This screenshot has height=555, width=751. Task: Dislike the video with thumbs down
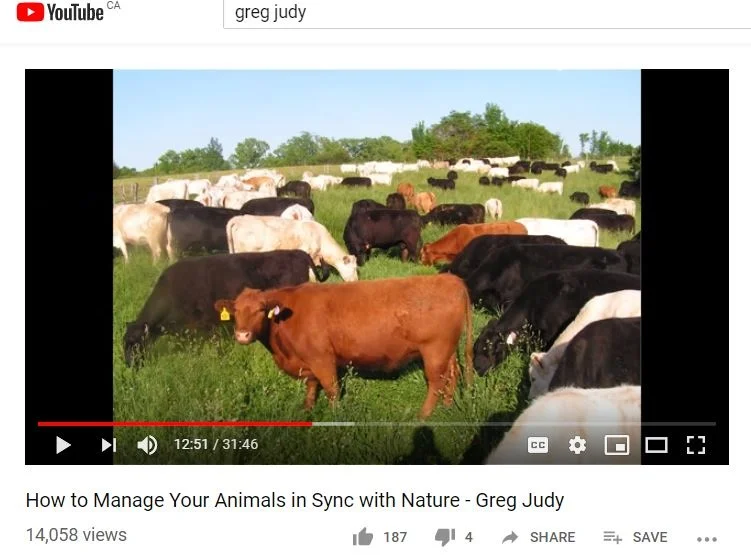tap(445, 537)
